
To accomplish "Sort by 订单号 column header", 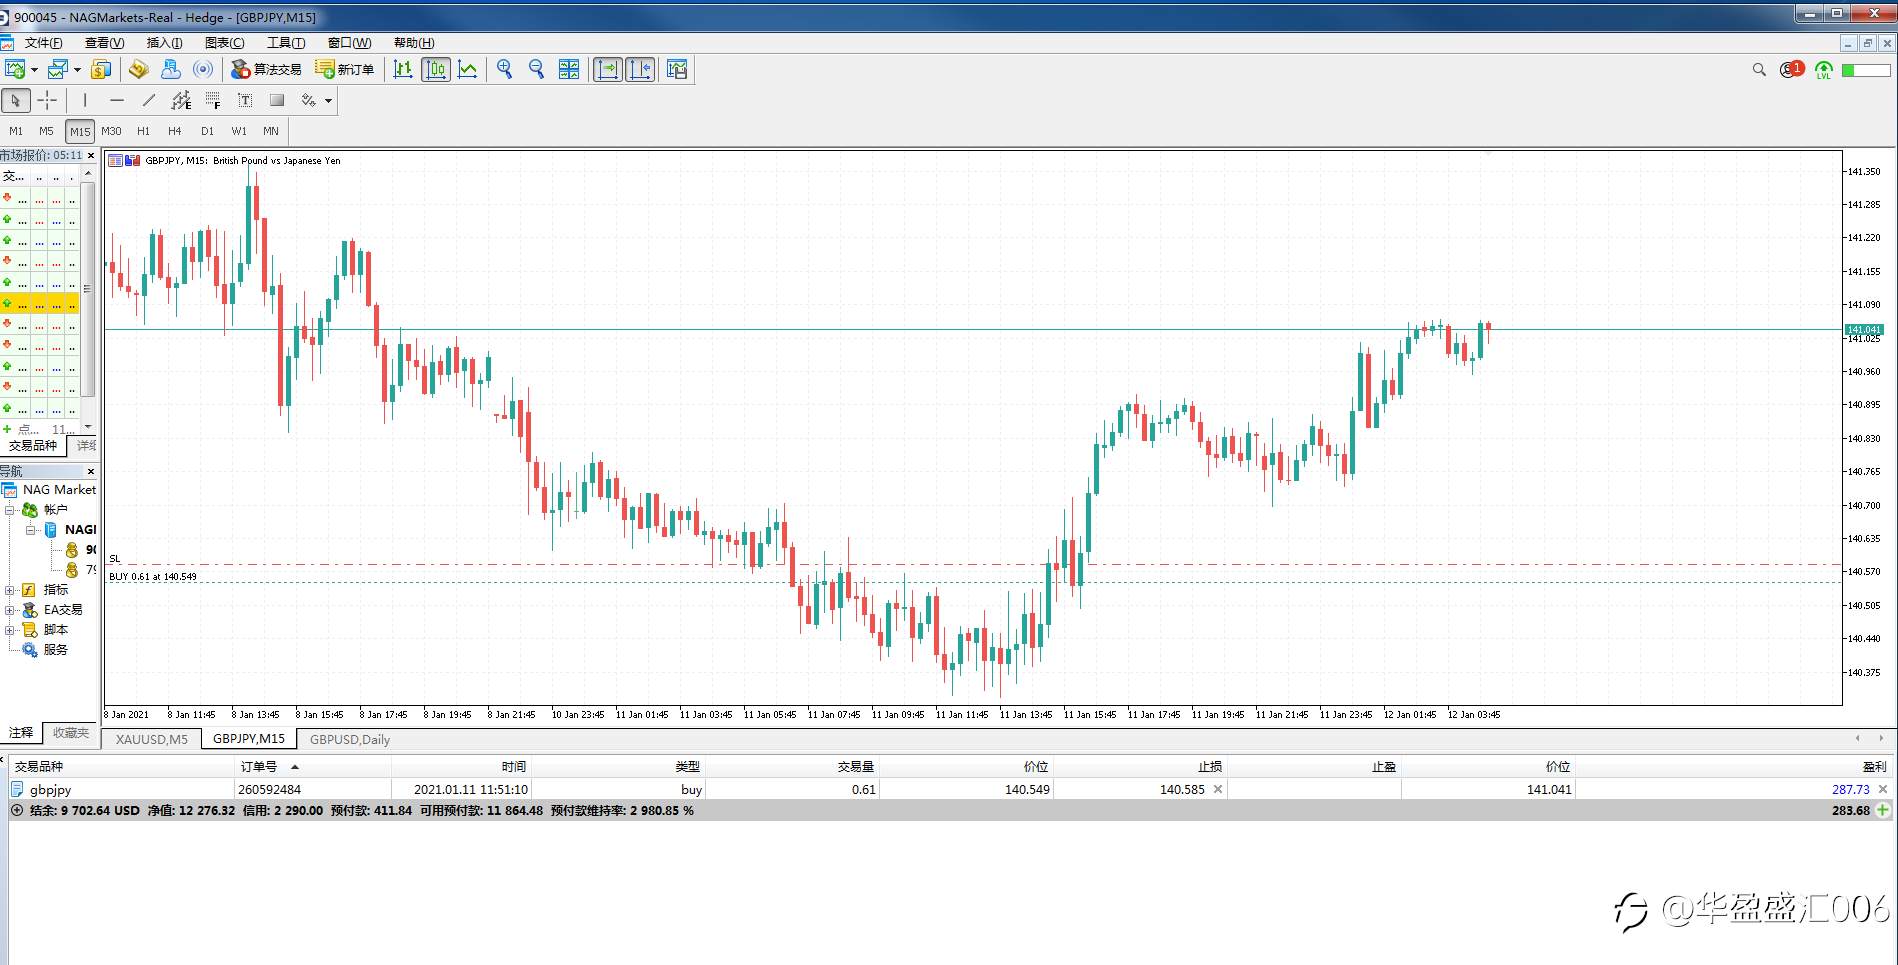I will click(312, 767).
